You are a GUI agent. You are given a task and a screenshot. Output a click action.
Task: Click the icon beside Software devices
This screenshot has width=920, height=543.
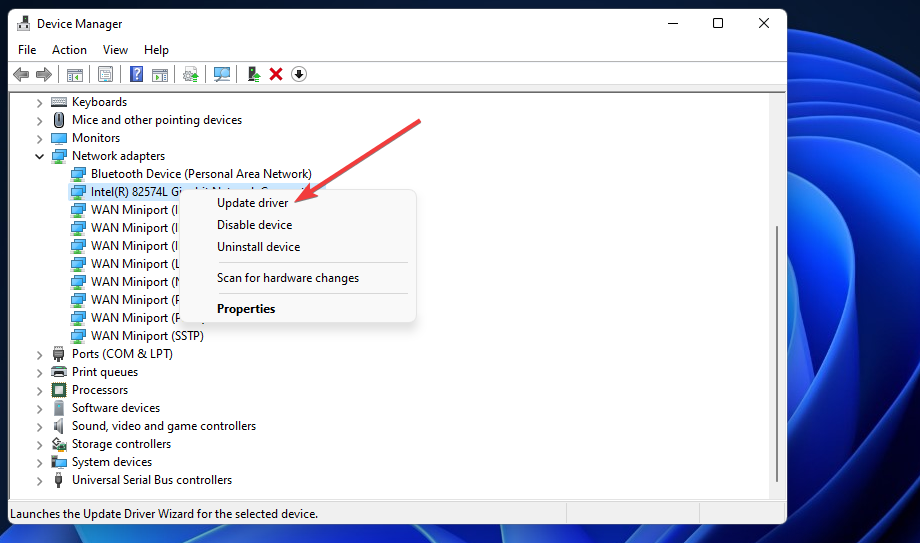59,408
